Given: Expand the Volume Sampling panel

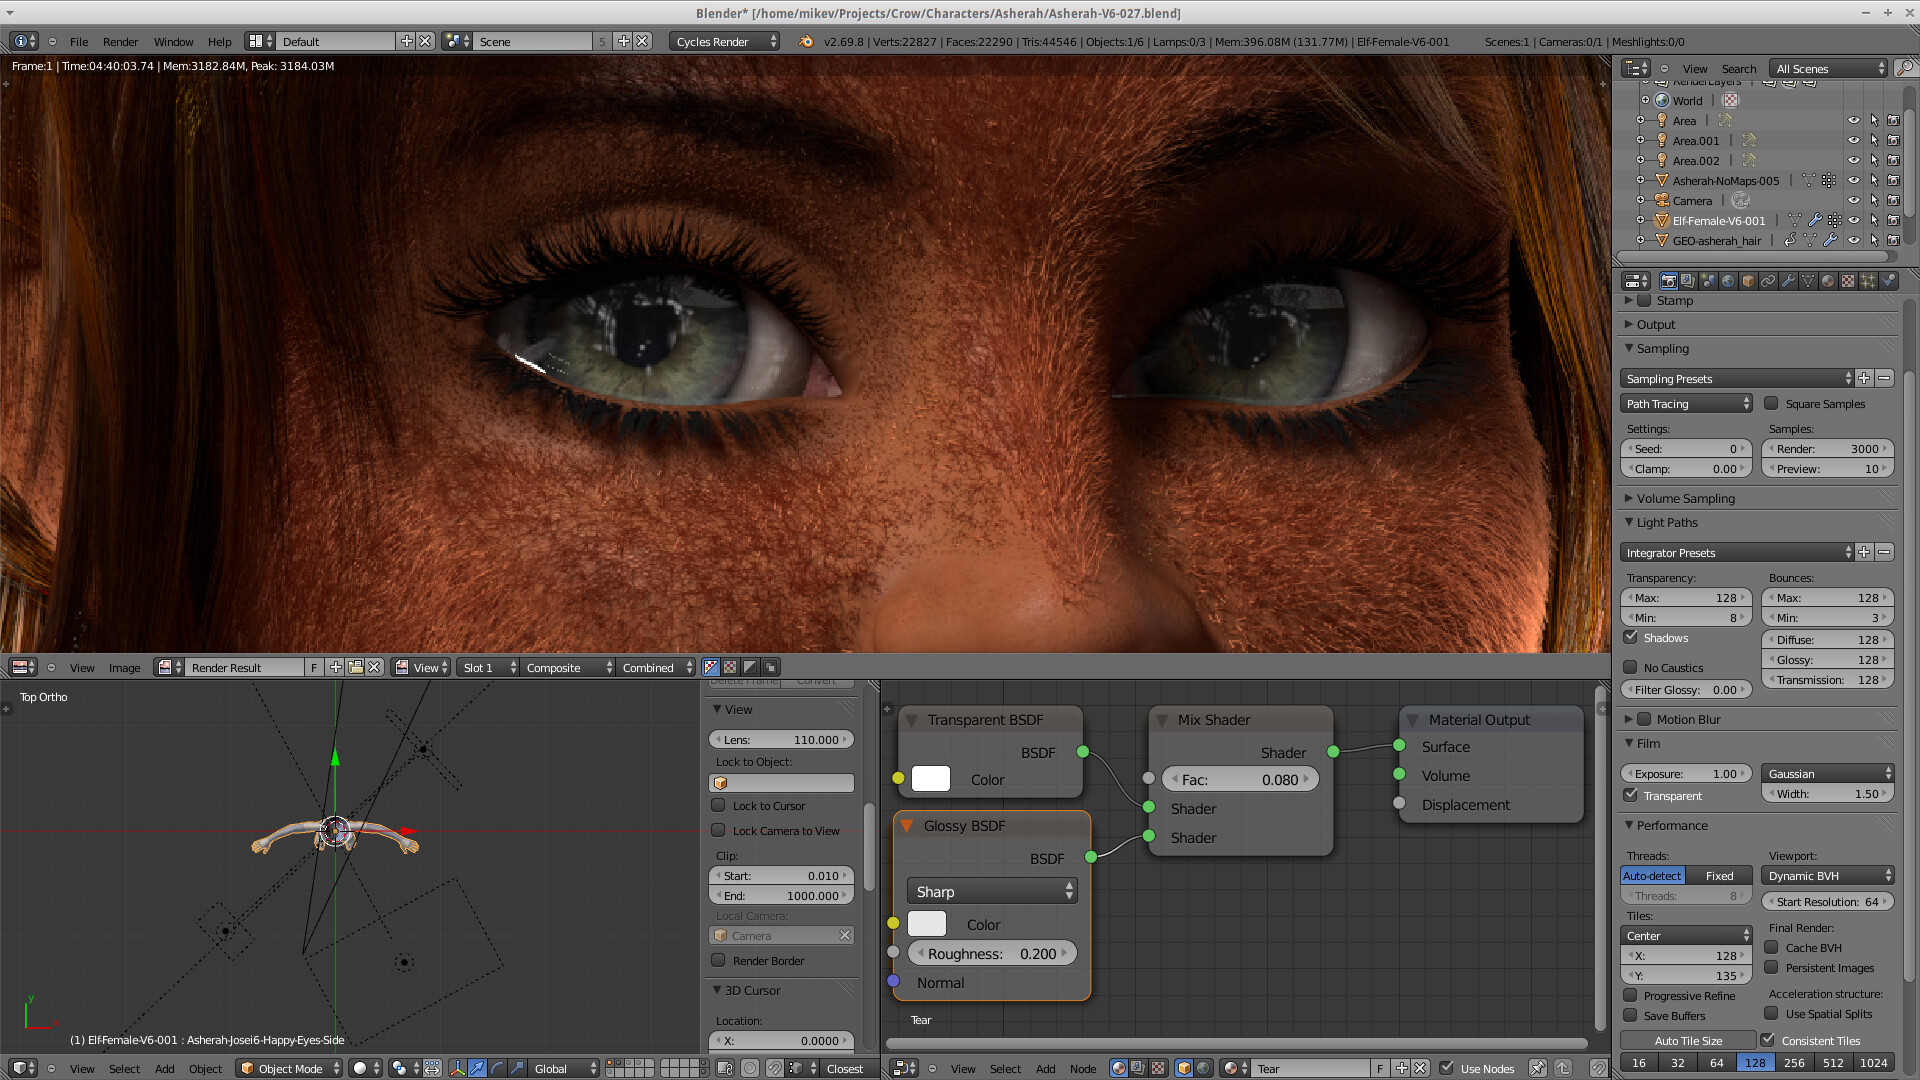Looking at the screenshot, I should click(x=1685, y=498).
